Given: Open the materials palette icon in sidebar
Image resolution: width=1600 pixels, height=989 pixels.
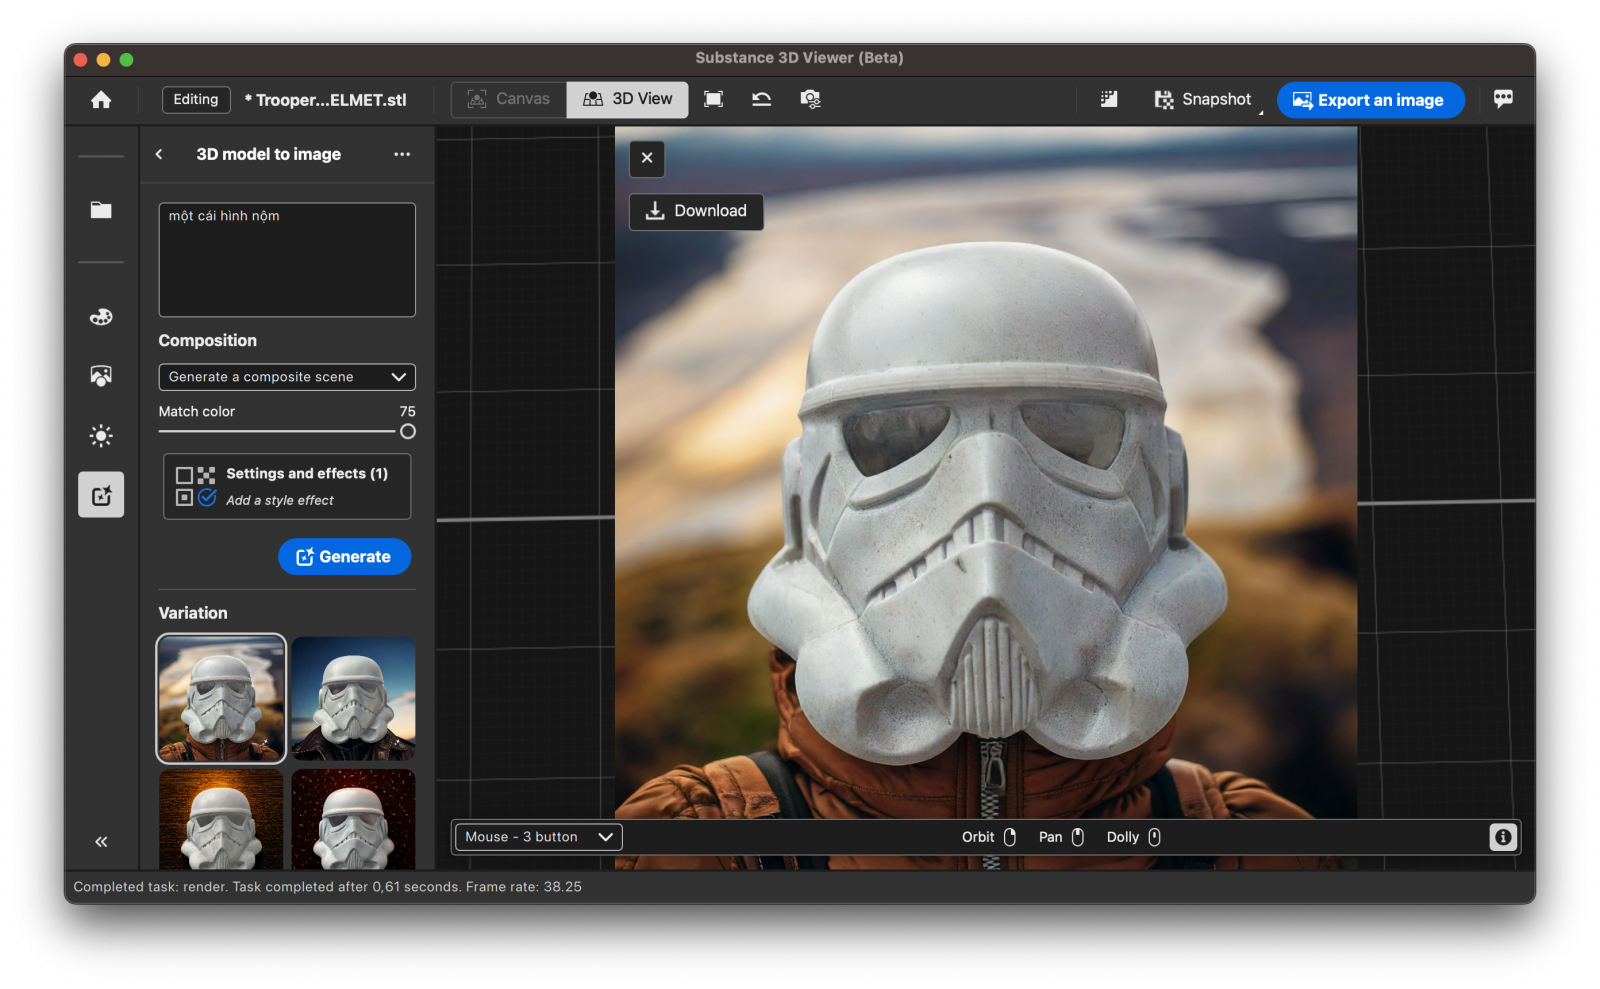Looking at the screenshot, I should click(x=101, y=317).
